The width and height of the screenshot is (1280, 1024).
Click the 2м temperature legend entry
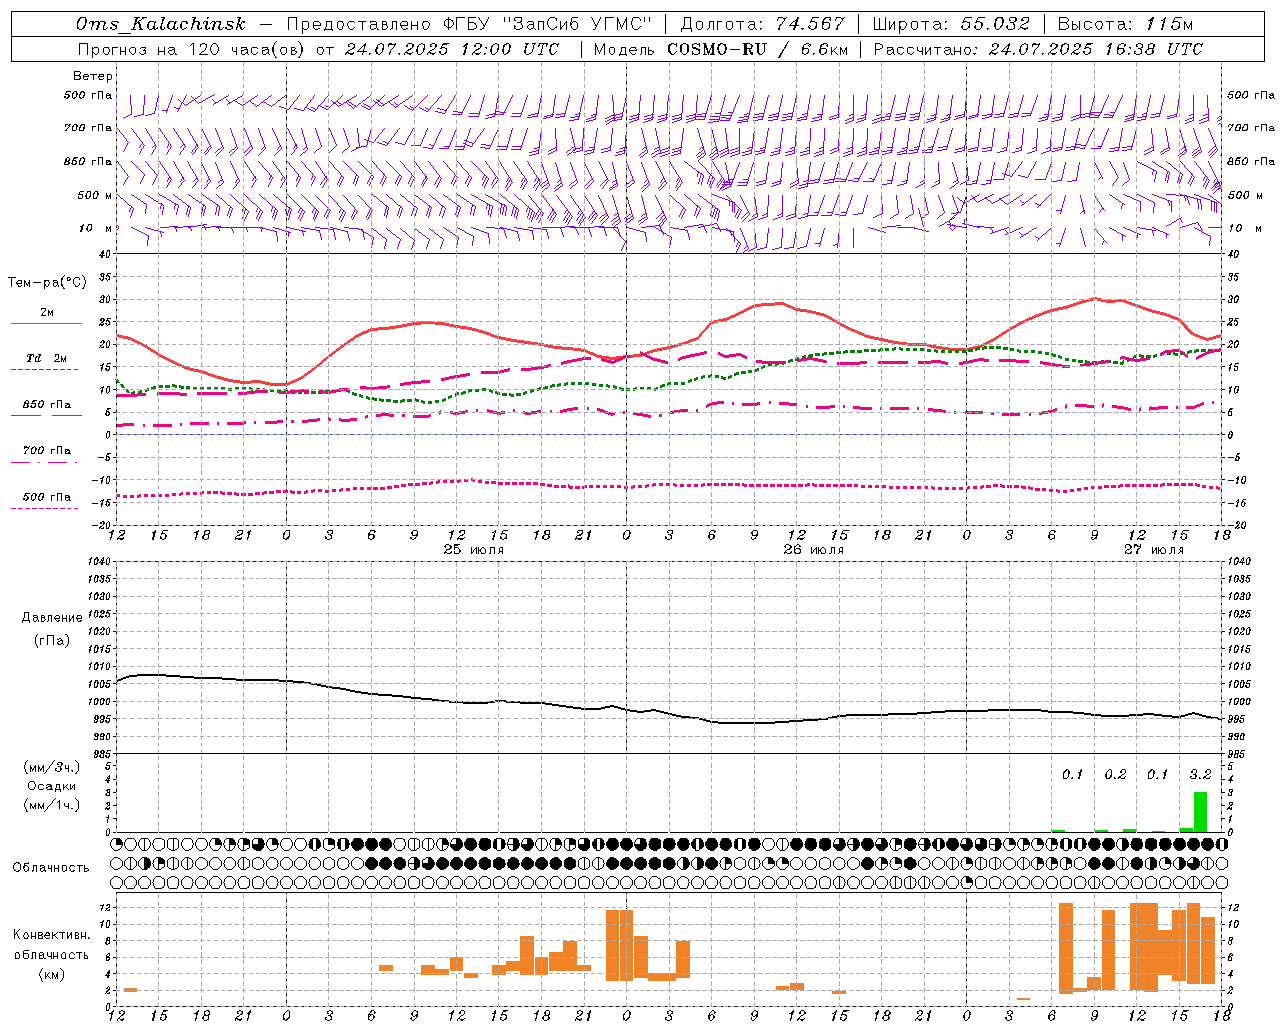[47, 312]
